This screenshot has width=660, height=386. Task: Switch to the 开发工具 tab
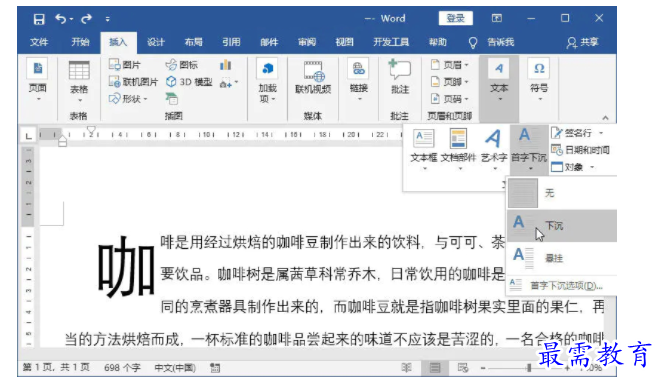click(391, 42)
